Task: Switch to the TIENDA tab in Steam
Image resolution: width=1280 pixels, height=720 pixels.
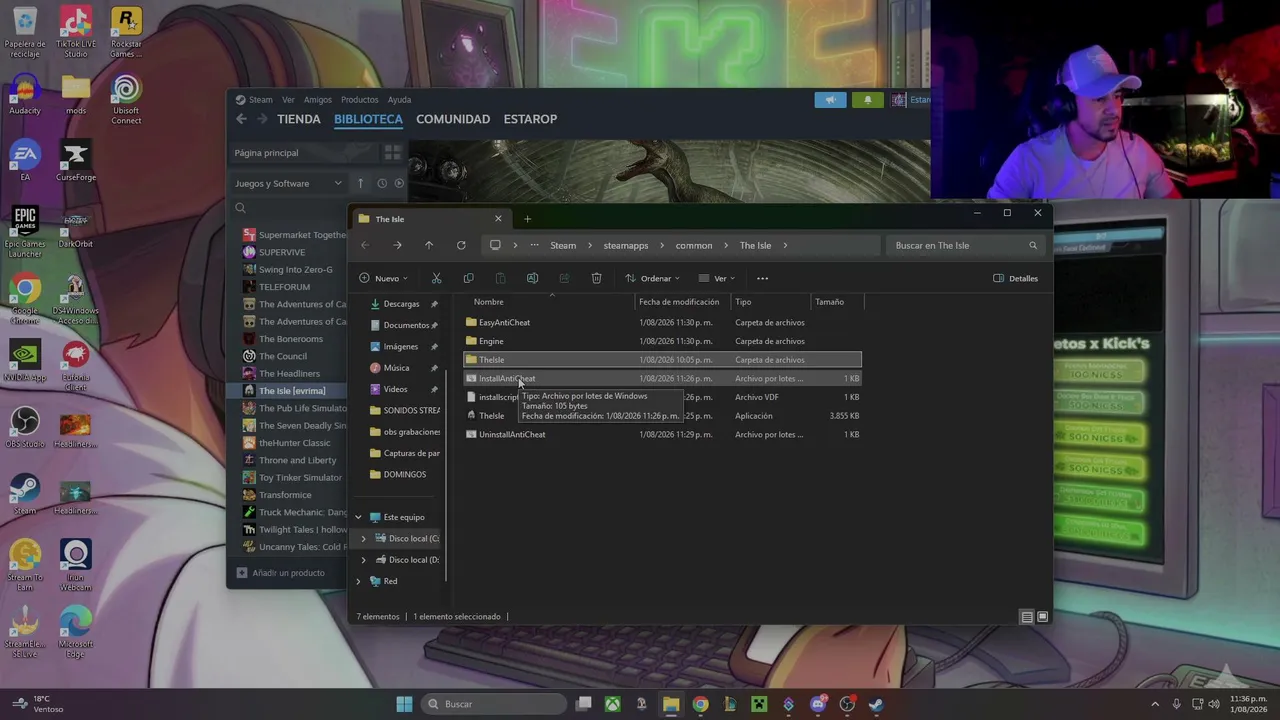Action: (299, 119)
